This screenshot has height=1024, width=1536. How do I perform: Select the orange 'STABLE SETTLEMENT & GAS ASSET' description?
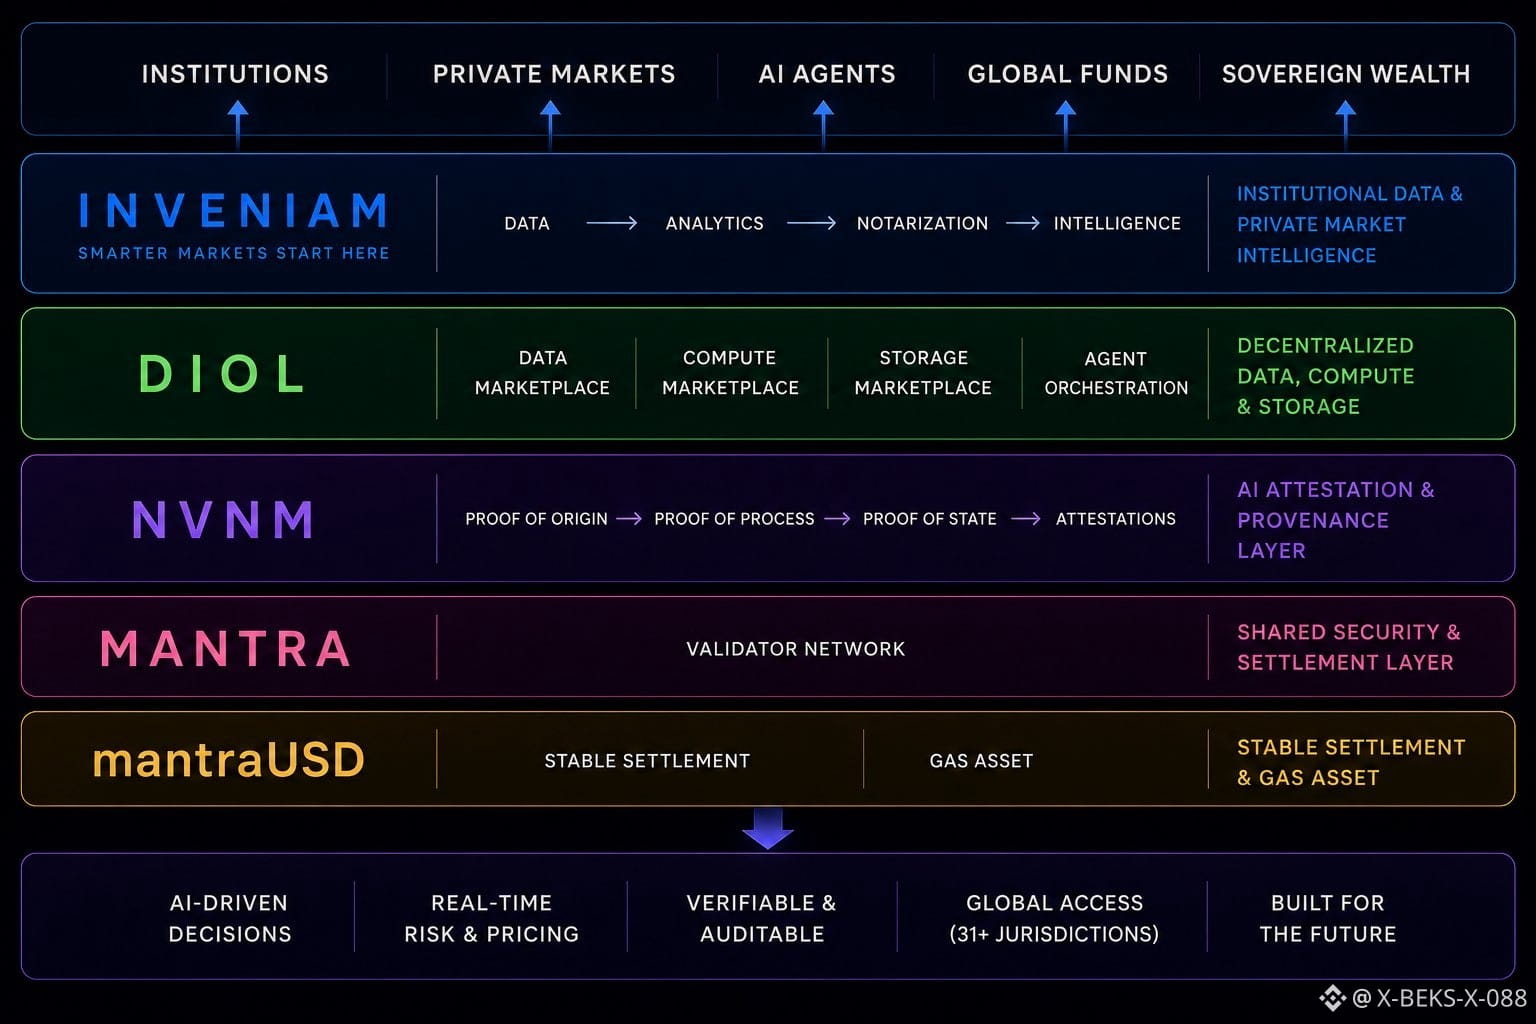pyautogui.click(x=1351, y=762)
